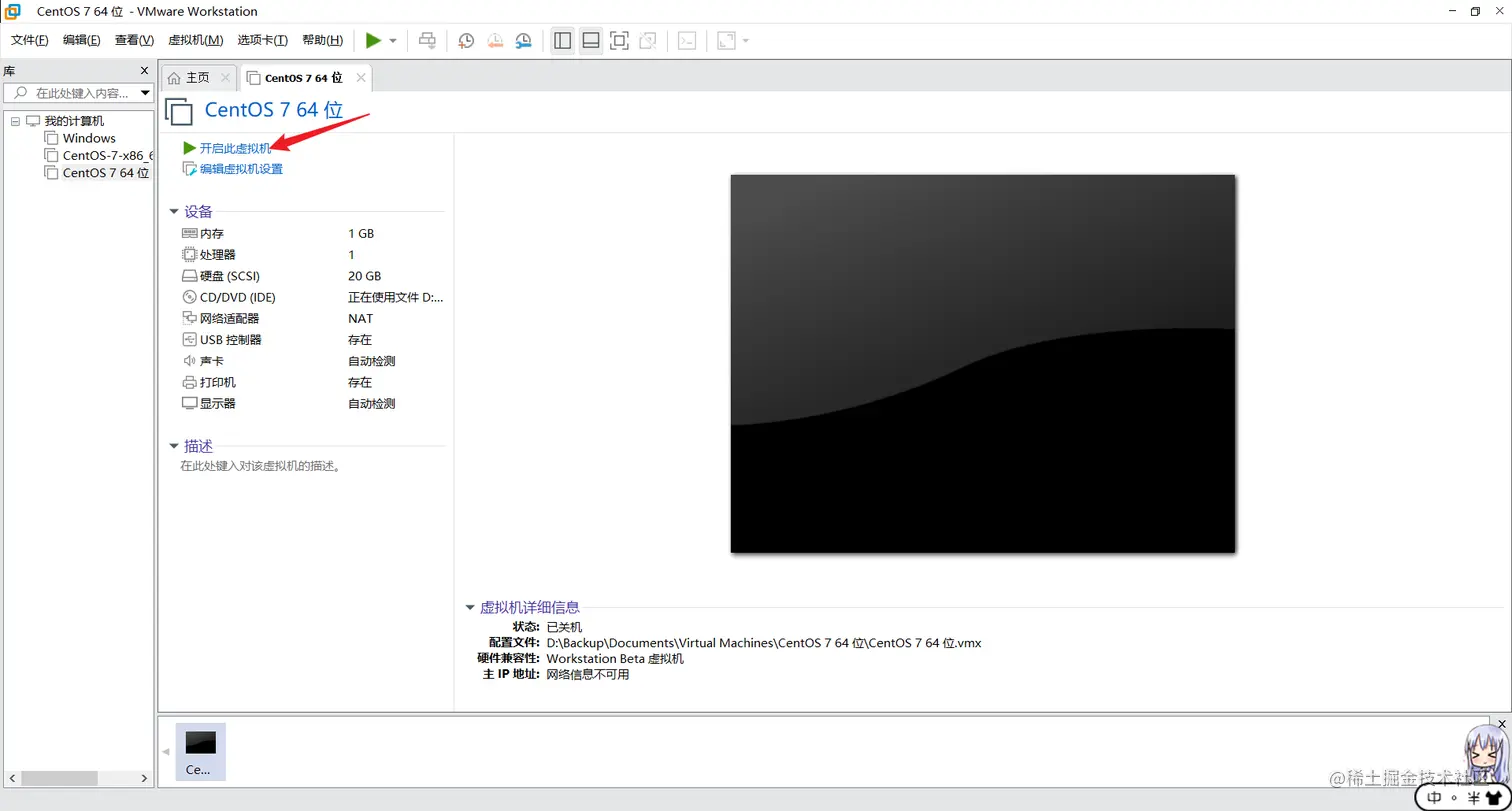The width and height of the screenshot is (1512, 811).
Task: Click the NAT network adapter value
Action: 361,318
